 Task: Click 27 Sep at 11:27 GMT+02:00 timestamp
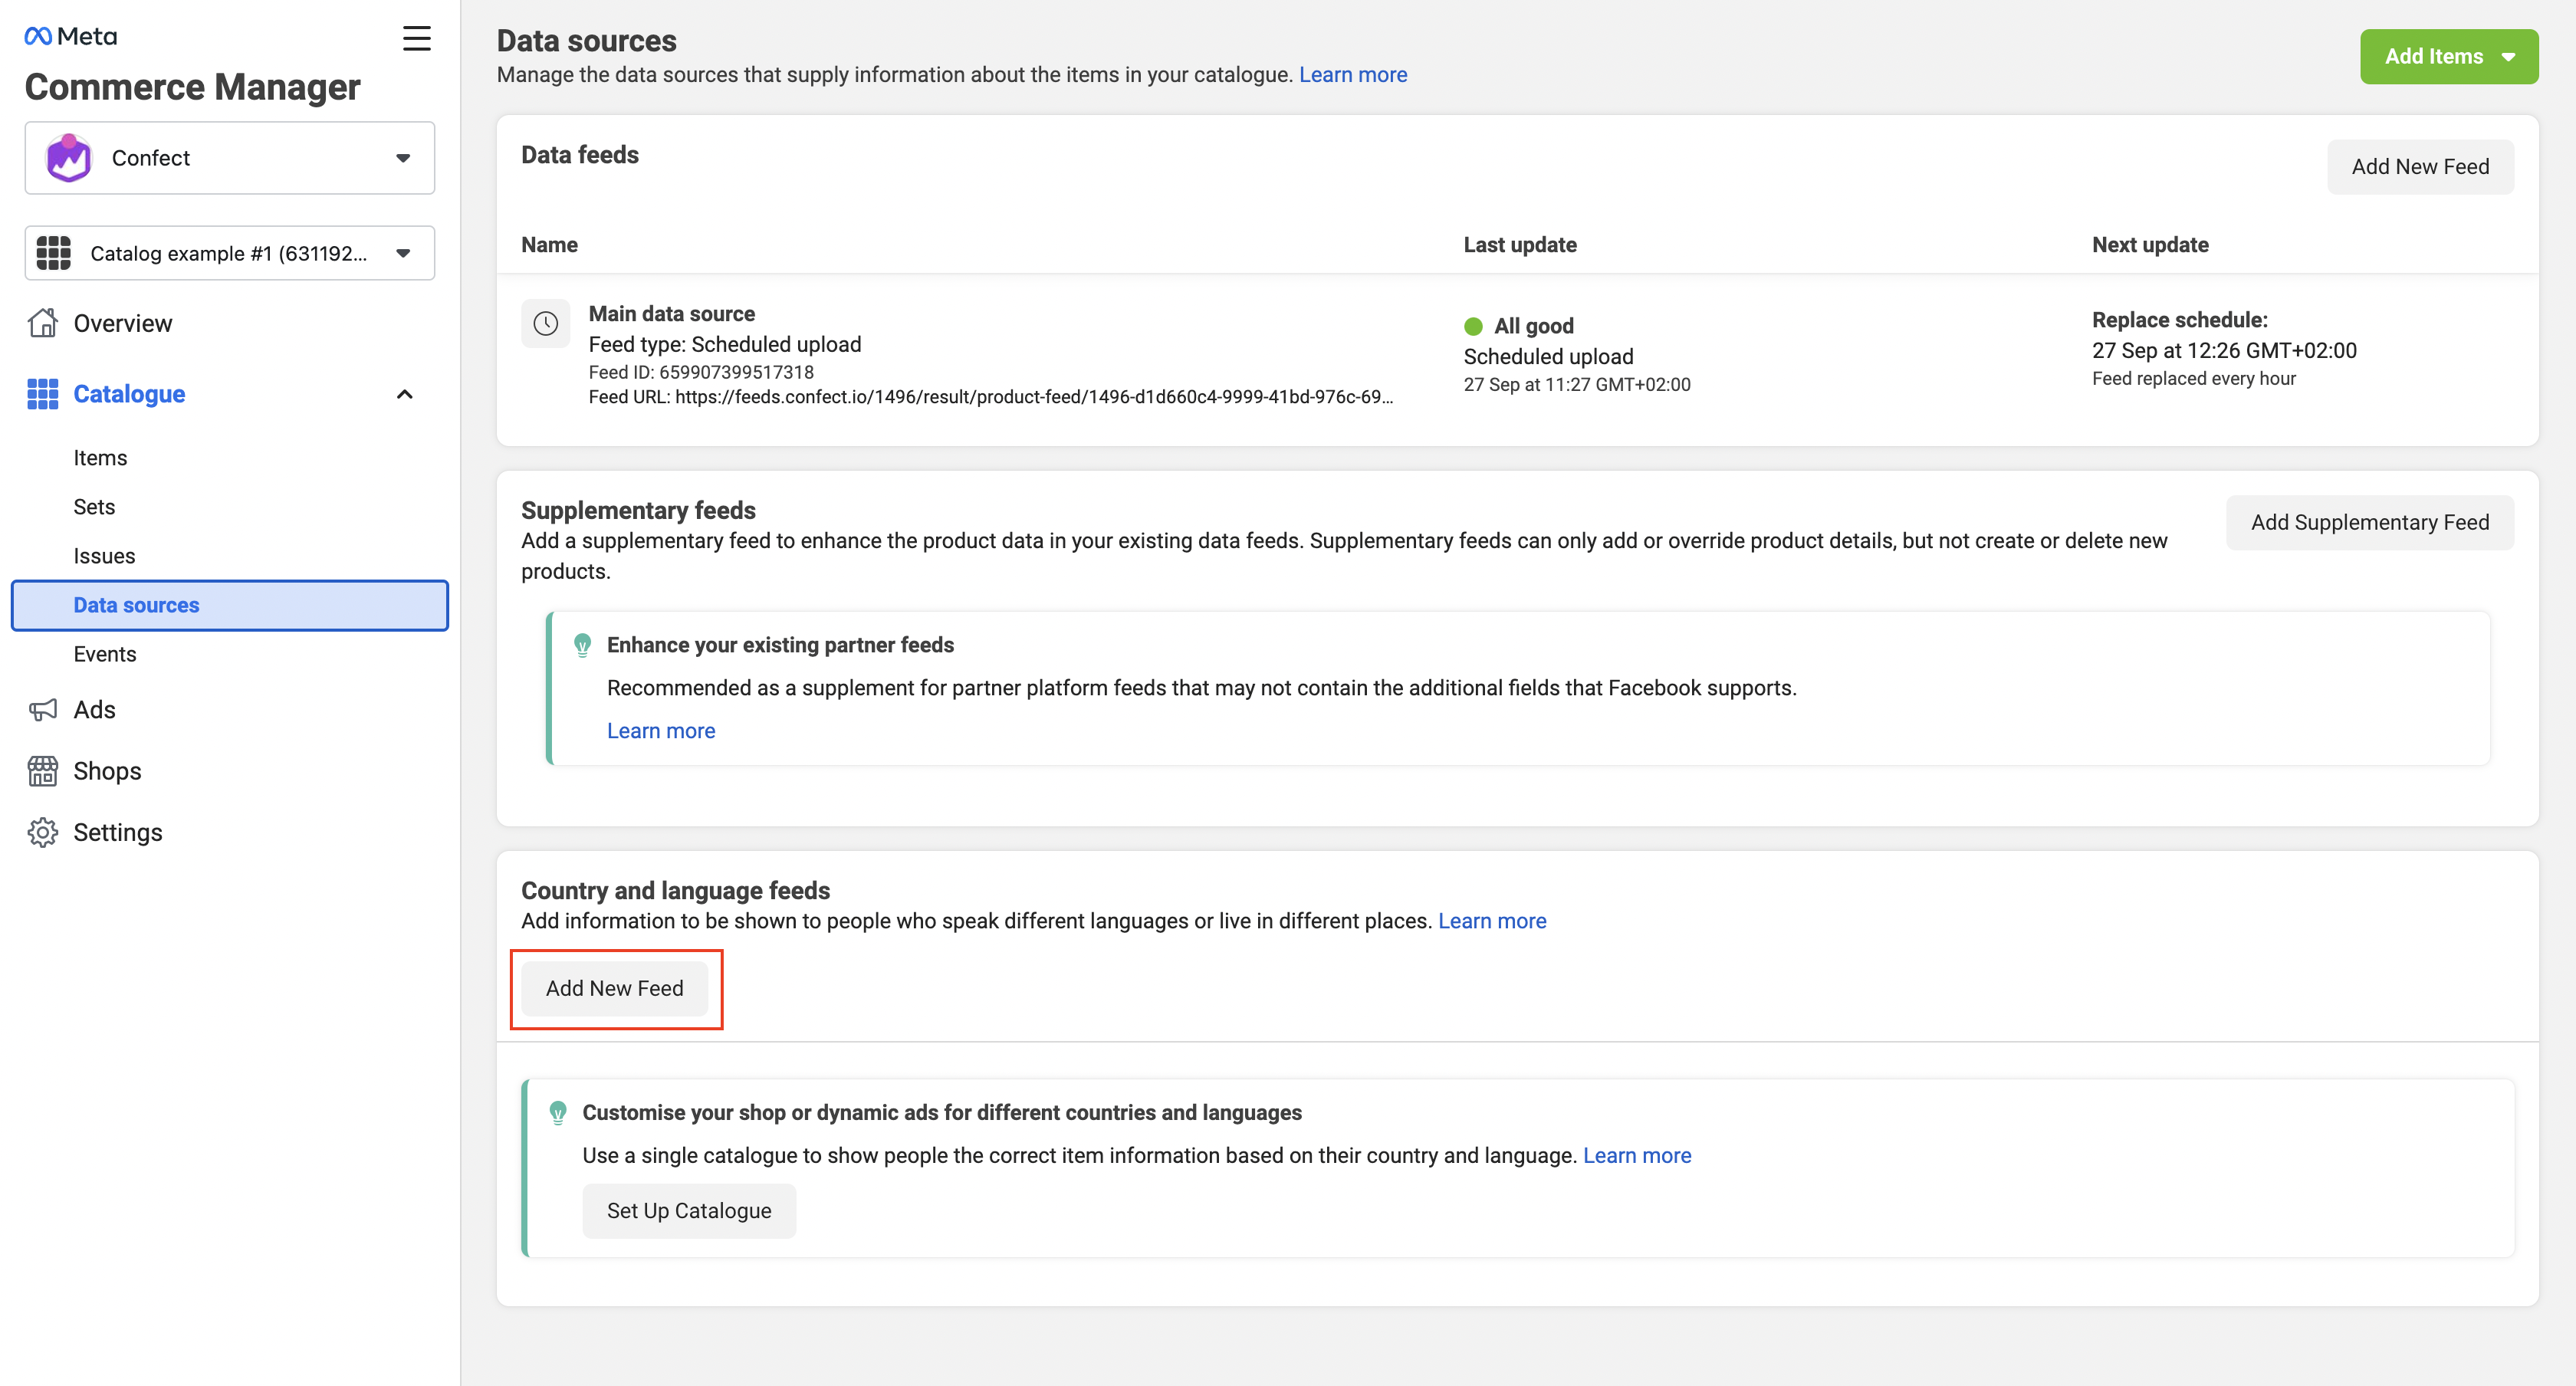[1577, 385]
